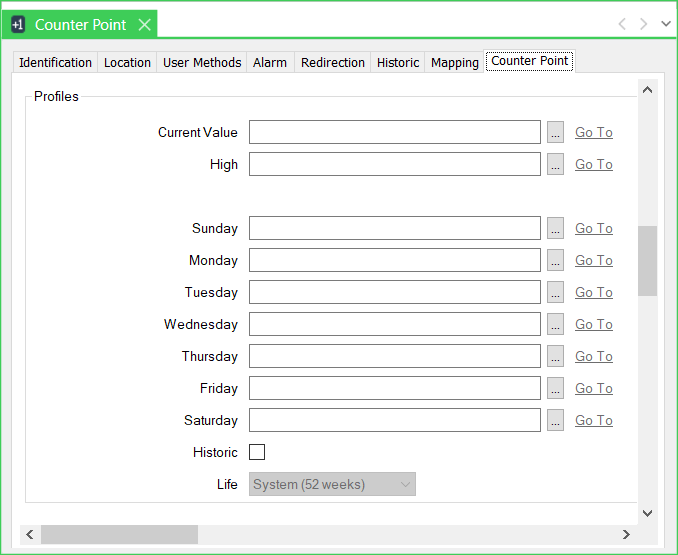Click the horizontal scrollbar thumb at bottom
Viewport: 678px width, 555px height.
coord(119,535)
